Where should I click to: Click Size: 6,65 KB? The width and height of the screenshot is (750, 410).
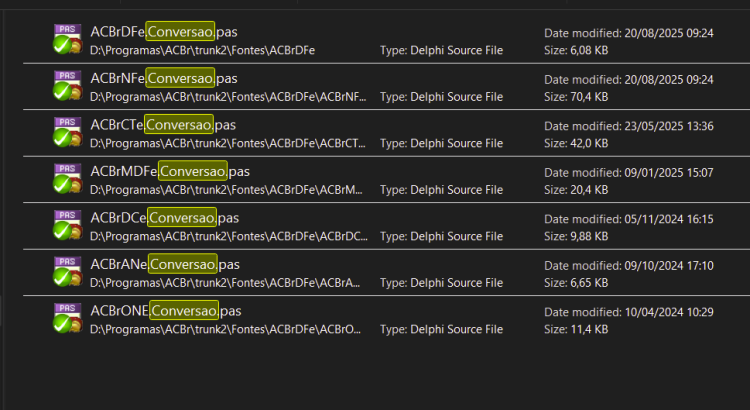pyautogui.click(x=576, y=282)
